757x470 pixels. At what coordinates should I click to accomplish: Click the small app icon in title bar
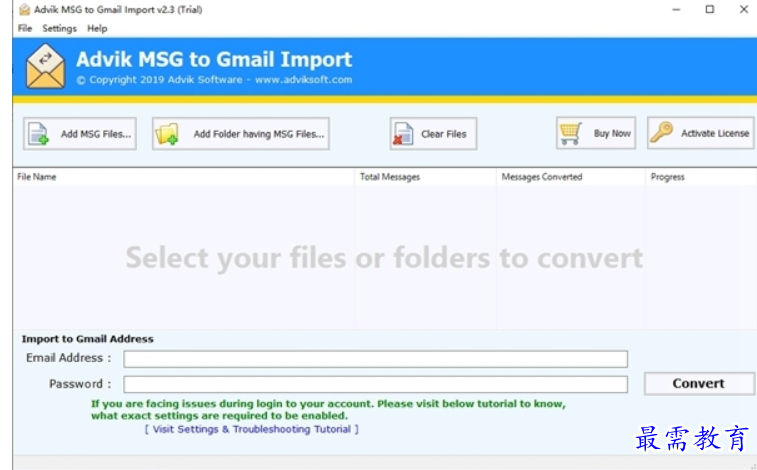(25, 10)
